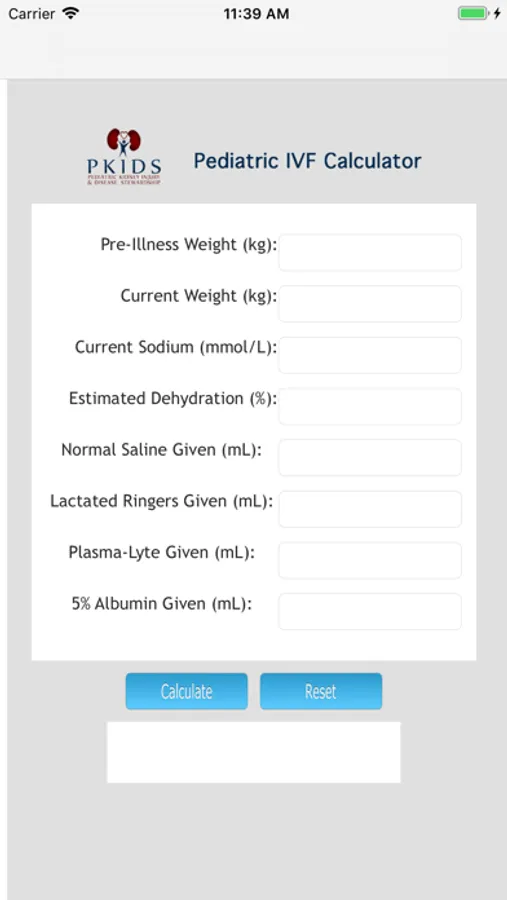Click the Plasma-Lyte Given input box
Image resolution: width=507 pixels, height=900 pixels.
click(370, 560)
